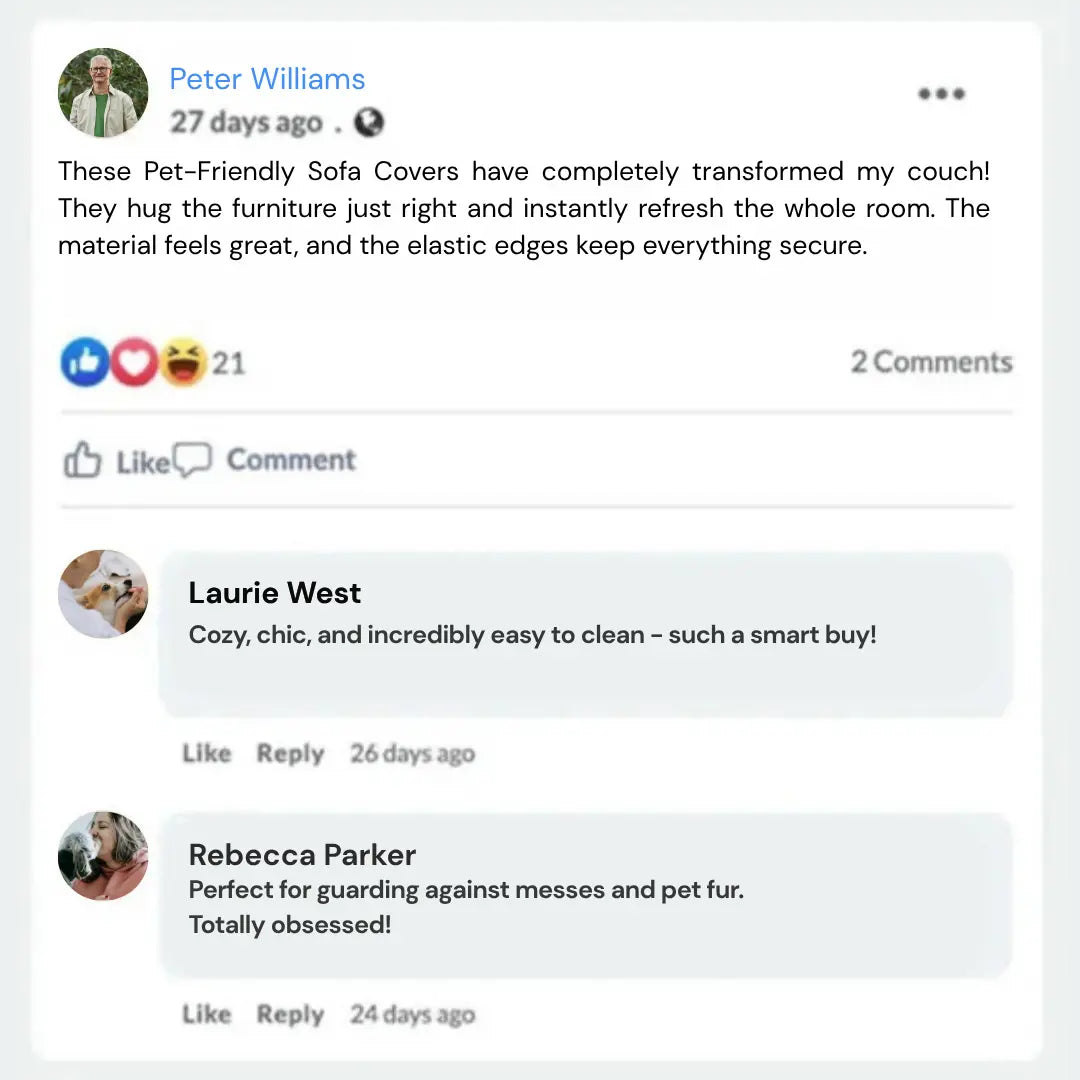Show the 2 Comments list
Screen dimensions: 1080x1080
click(x=931, y=362)
